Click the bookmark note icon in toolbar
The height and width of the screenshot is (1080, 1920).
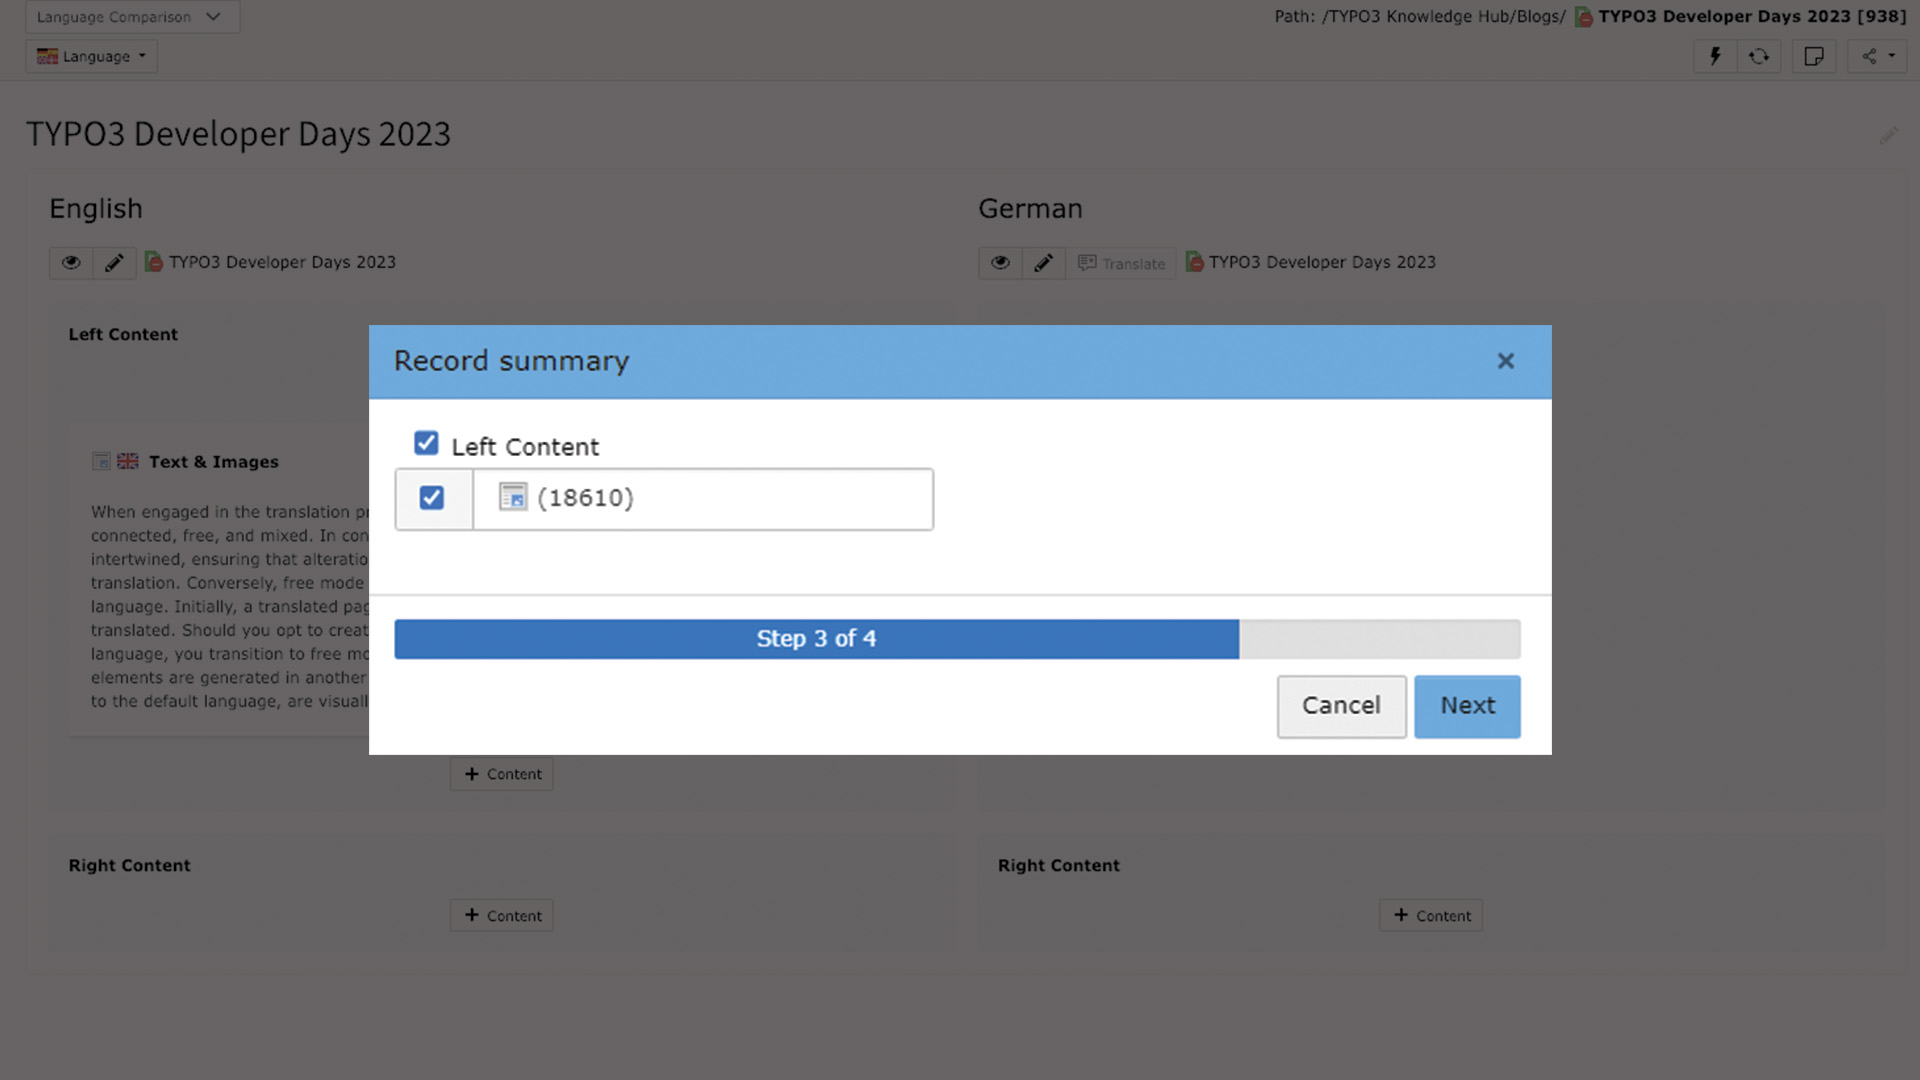tap(1813, 57)
